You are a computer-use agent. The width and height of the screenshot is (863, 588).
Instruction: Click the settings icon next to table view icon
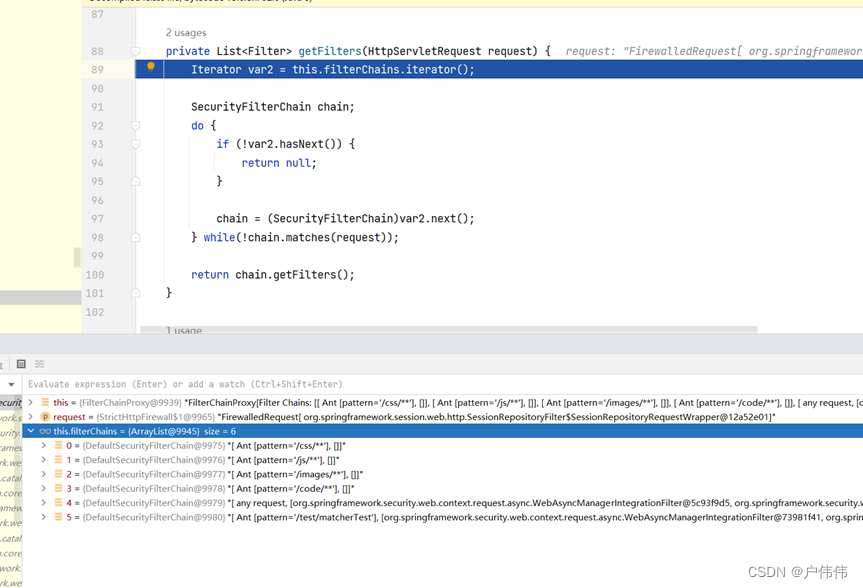coord(39,364)
